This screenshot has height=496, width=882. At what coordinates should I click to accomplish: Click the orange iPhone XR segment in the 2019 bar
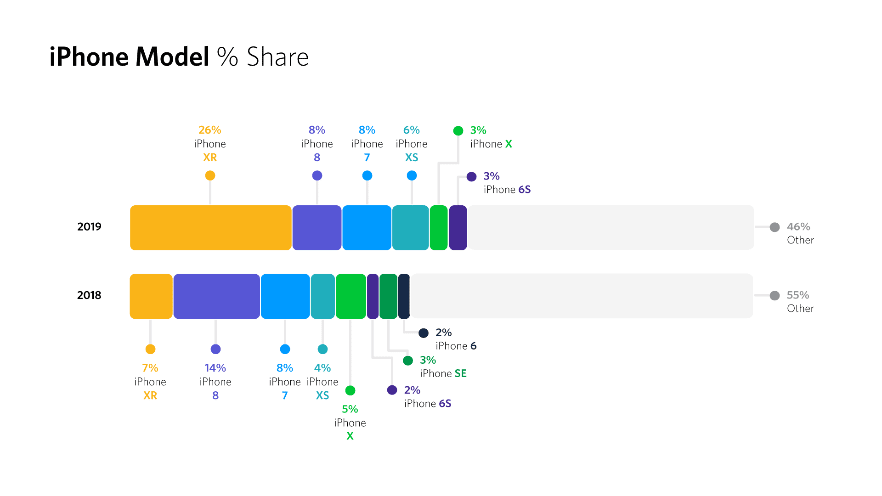[210, 227]
